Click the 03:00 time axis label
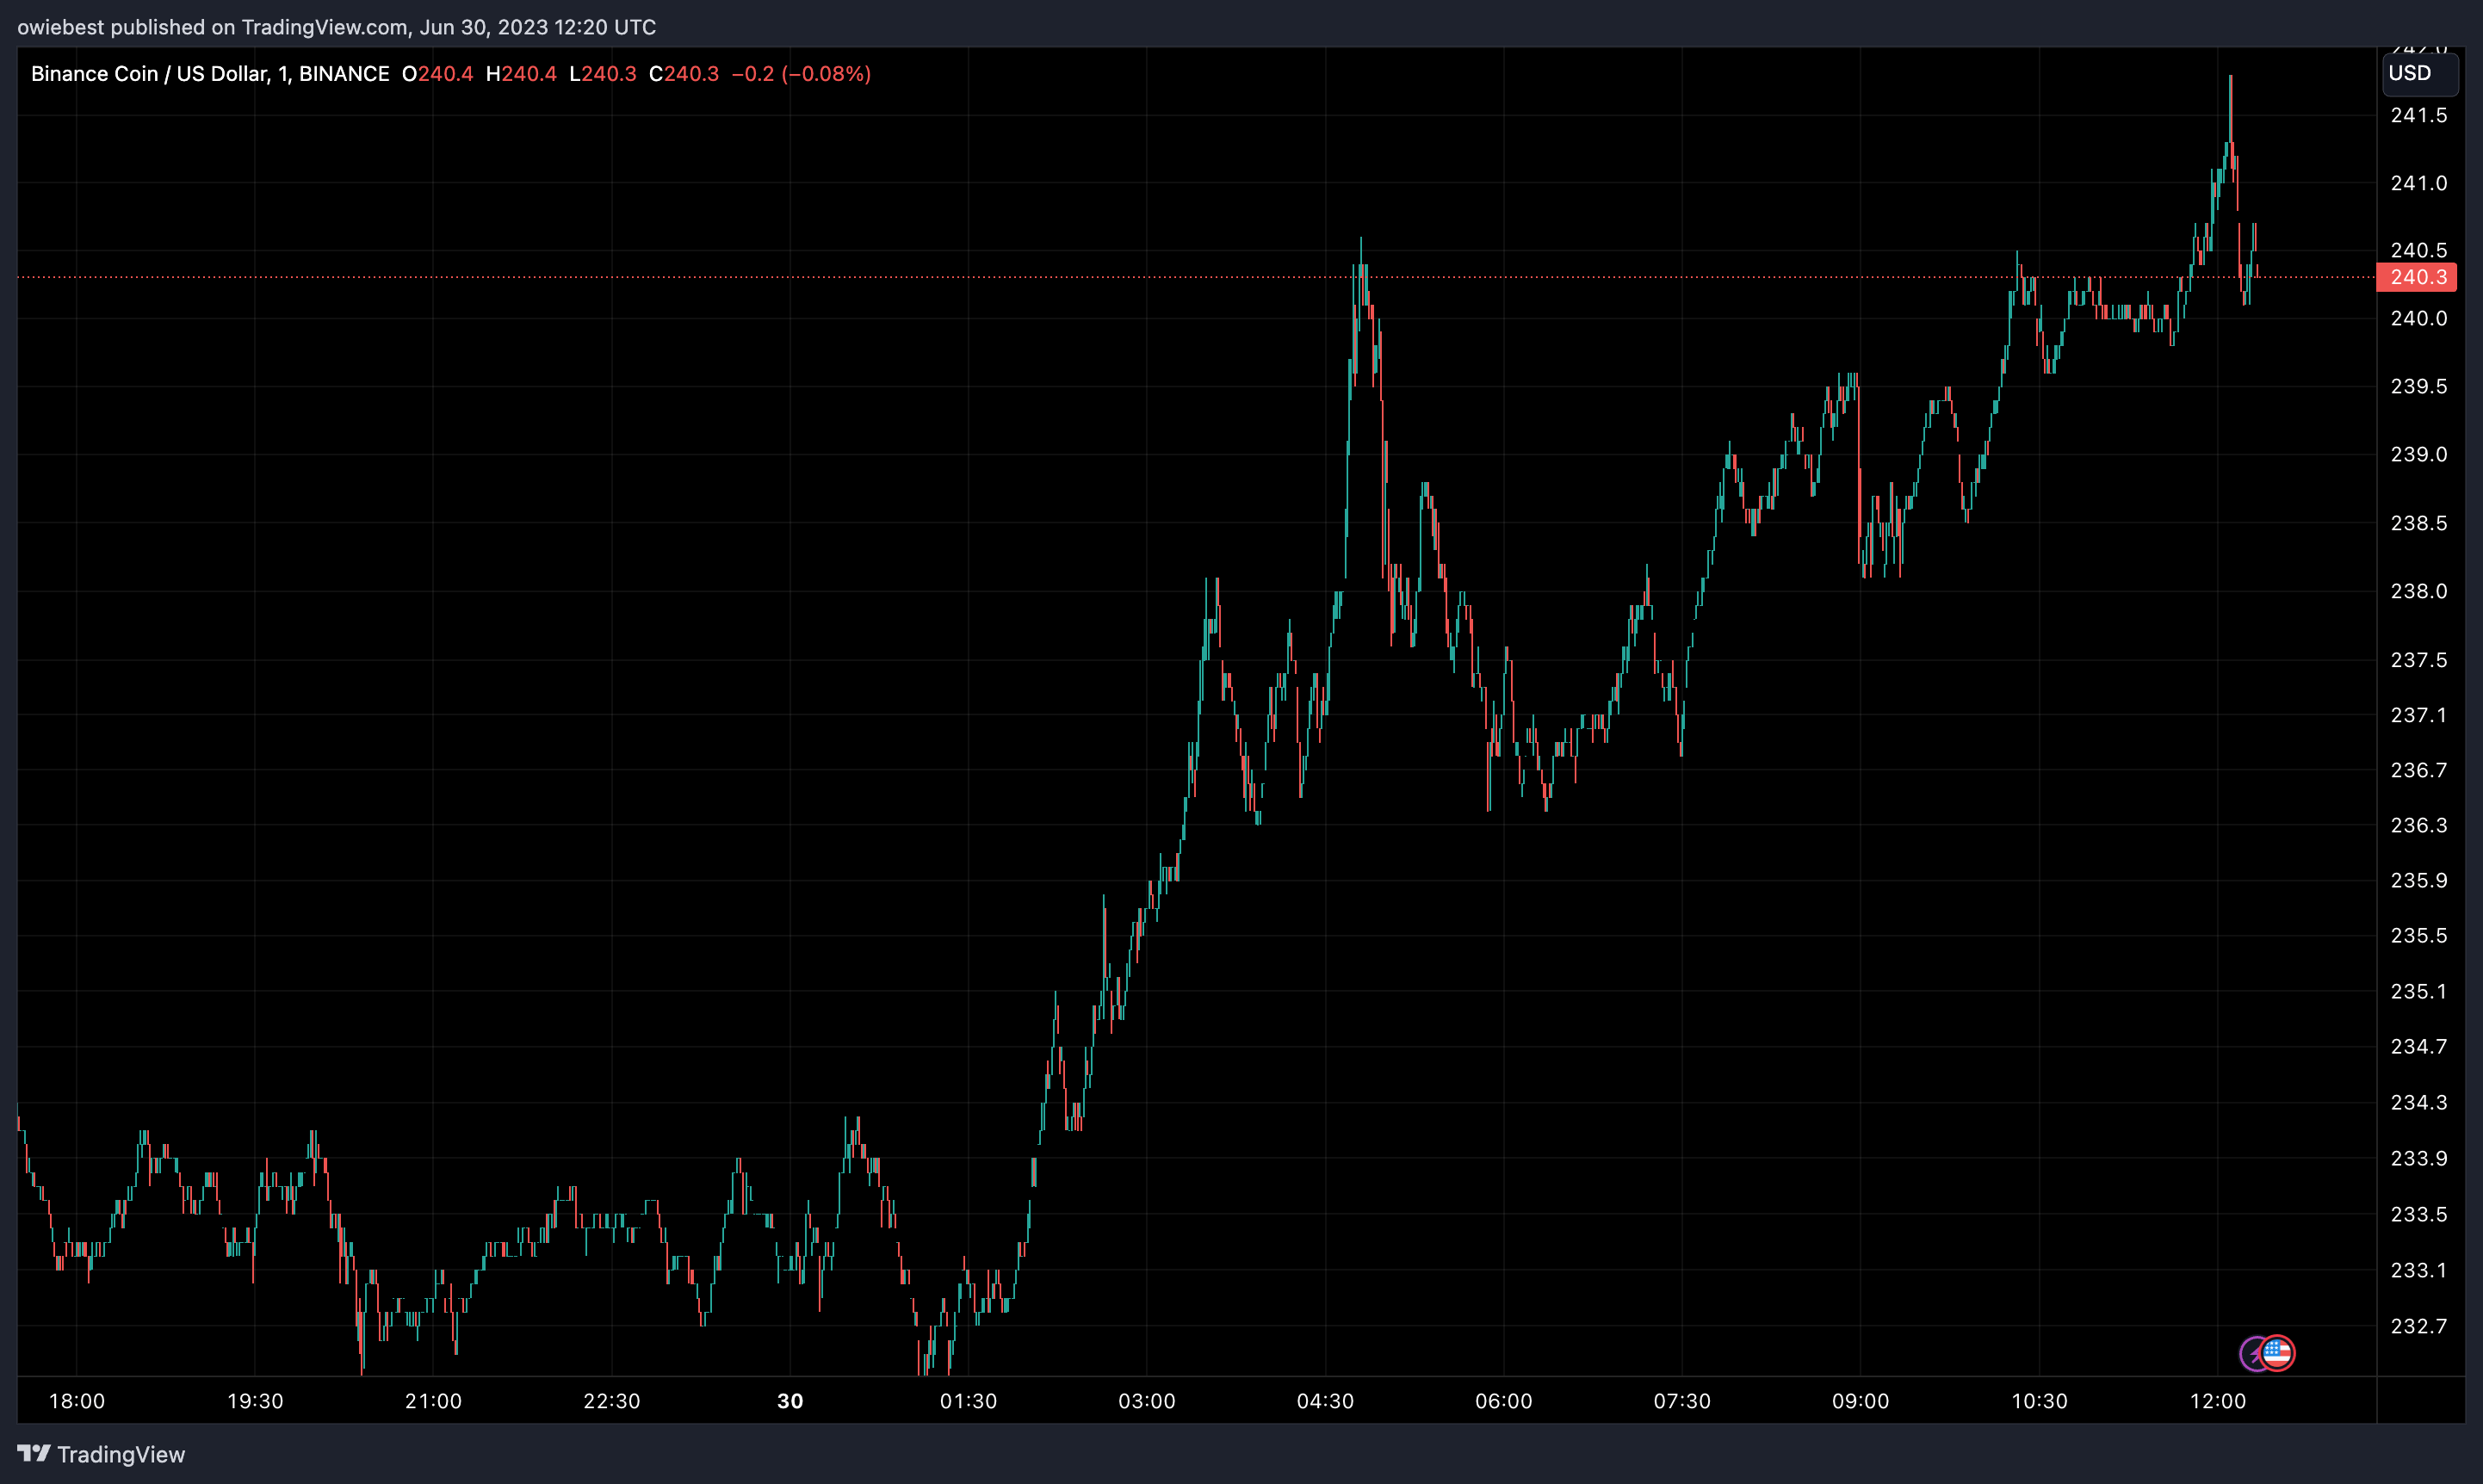The width and height of the screenshot is (2483, 1484). pyautogui.click(x=1147, y=1401)
